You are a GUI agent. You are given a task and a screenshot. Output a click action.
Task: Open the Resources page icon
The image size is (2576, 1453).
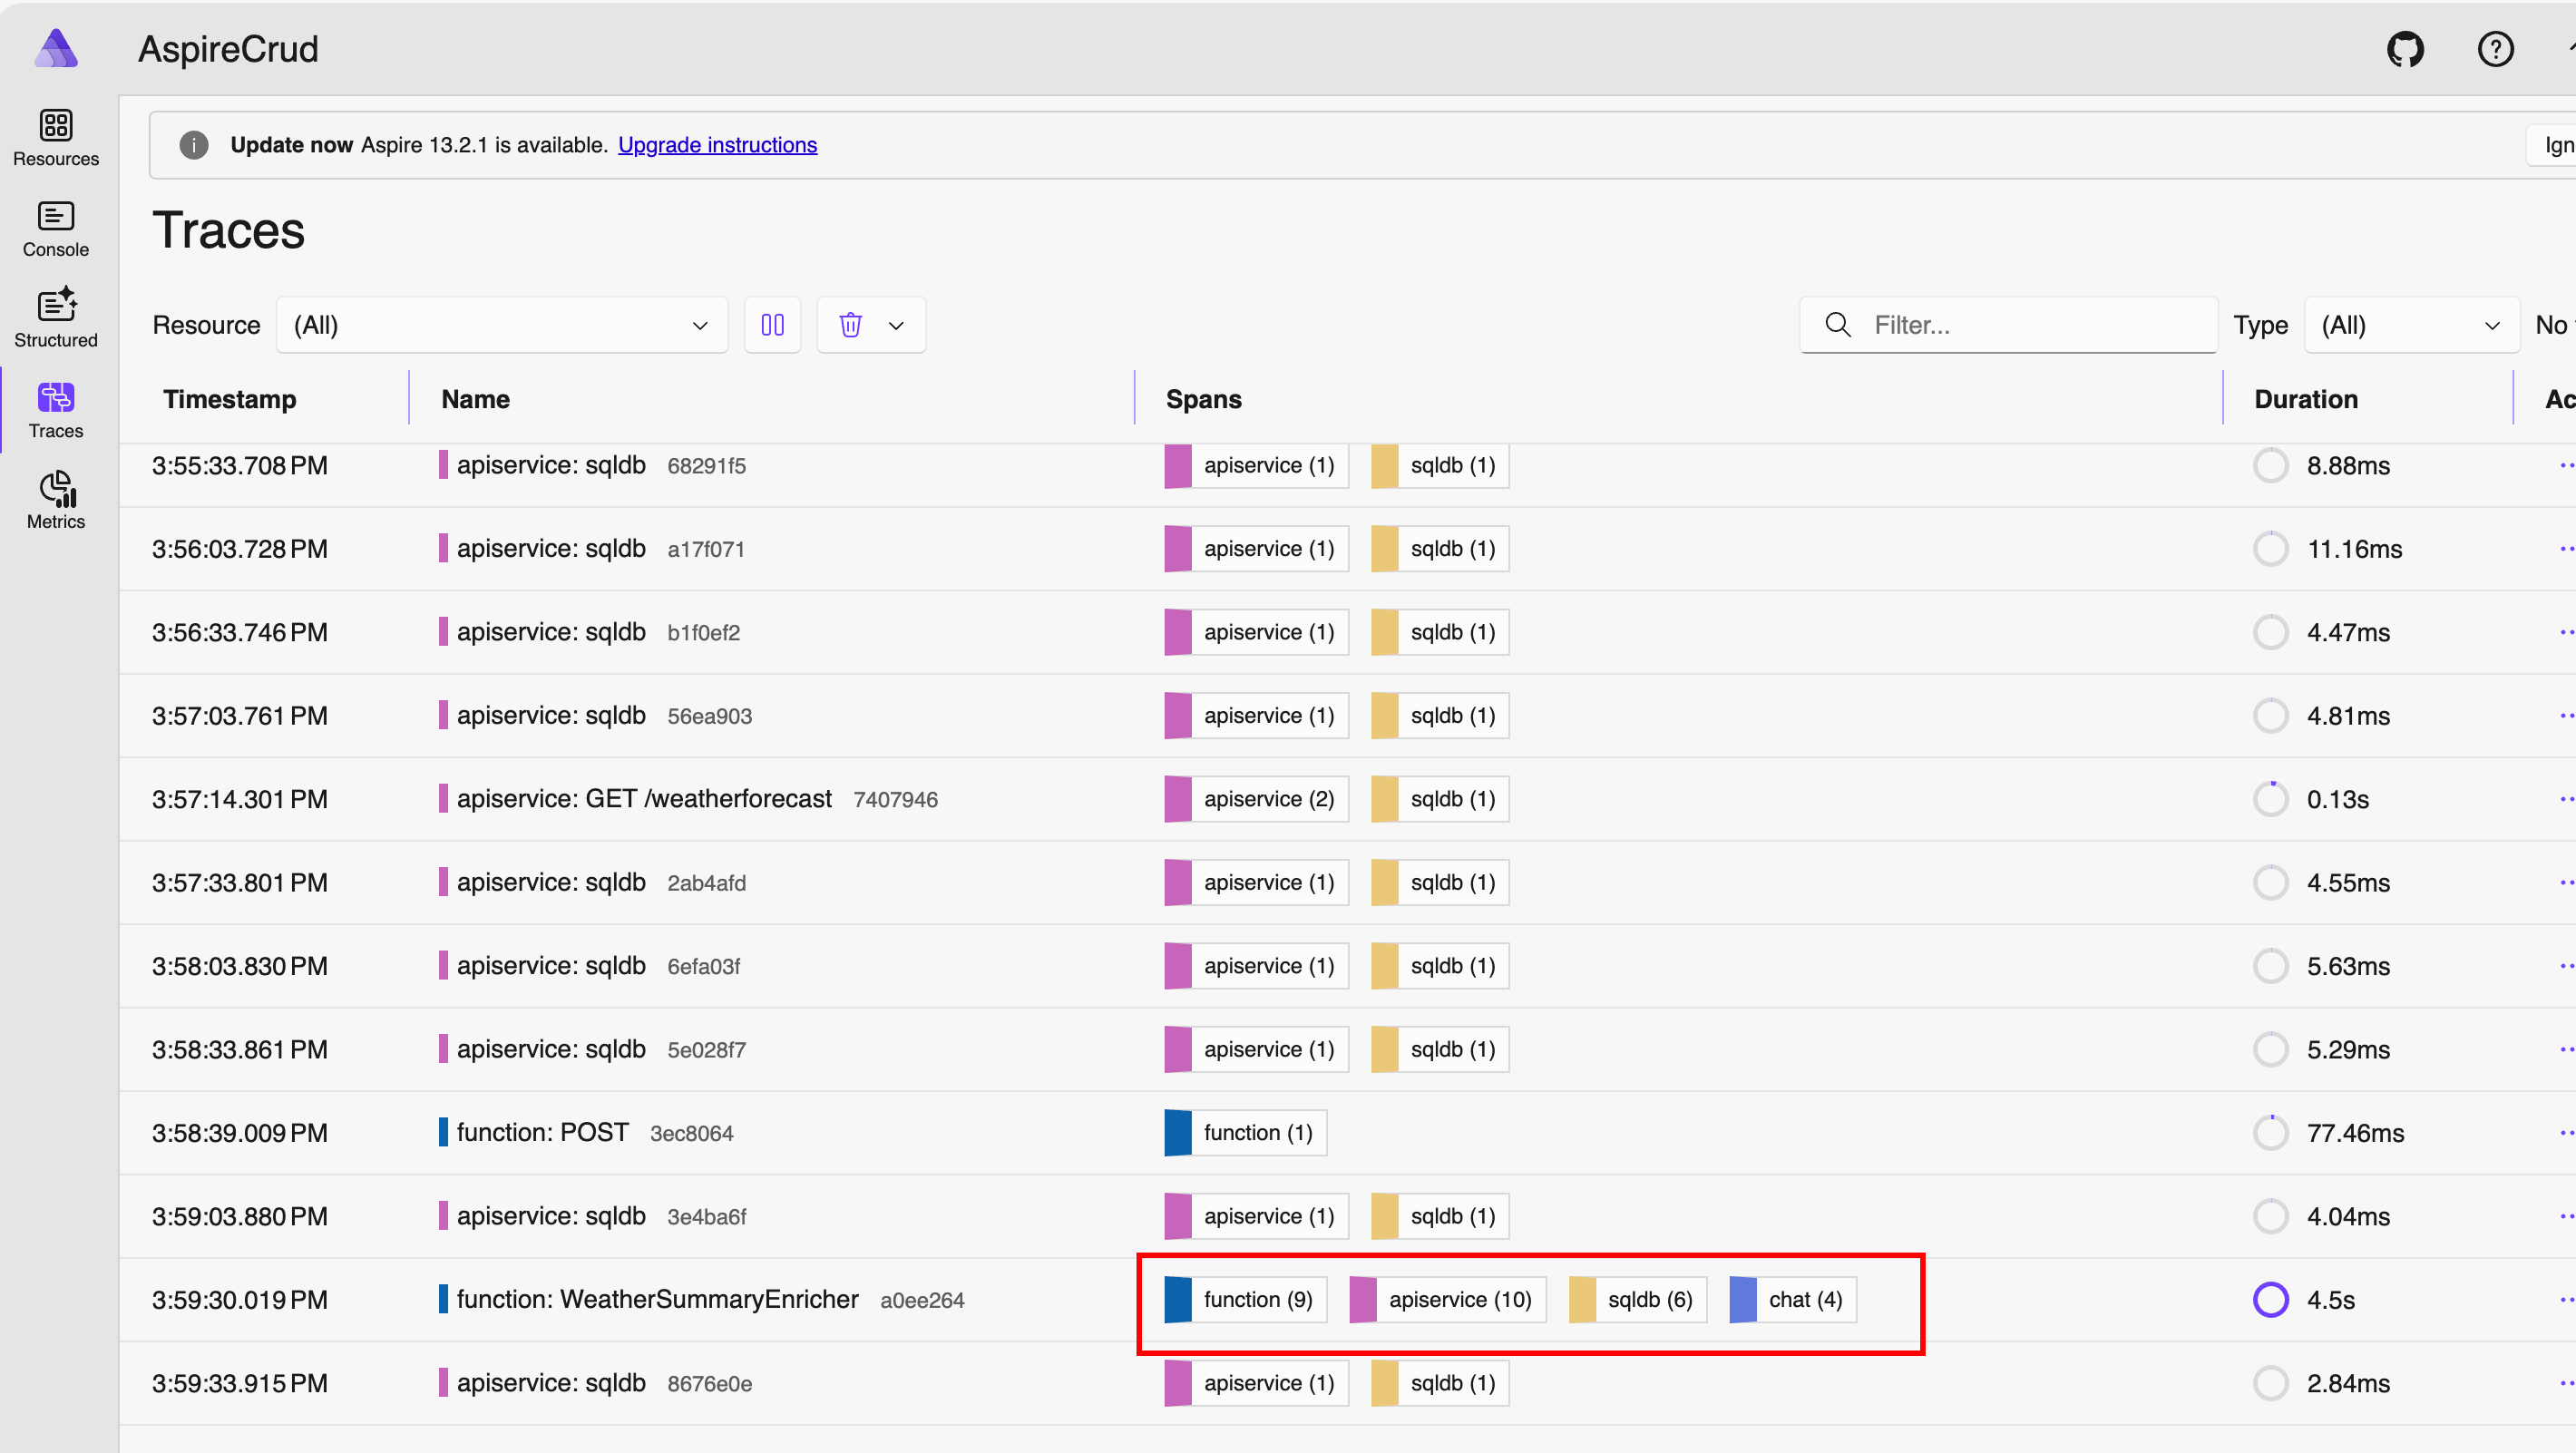coord(56,126)
